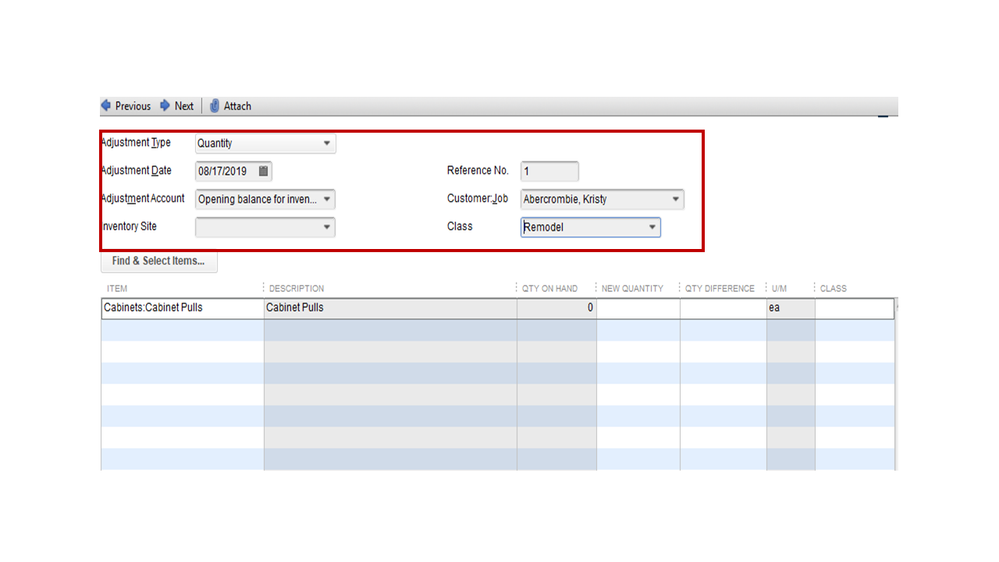The image size is (999, 562).
Task: Click the Attach paperclip icon
Action: (x=215, y=106)
